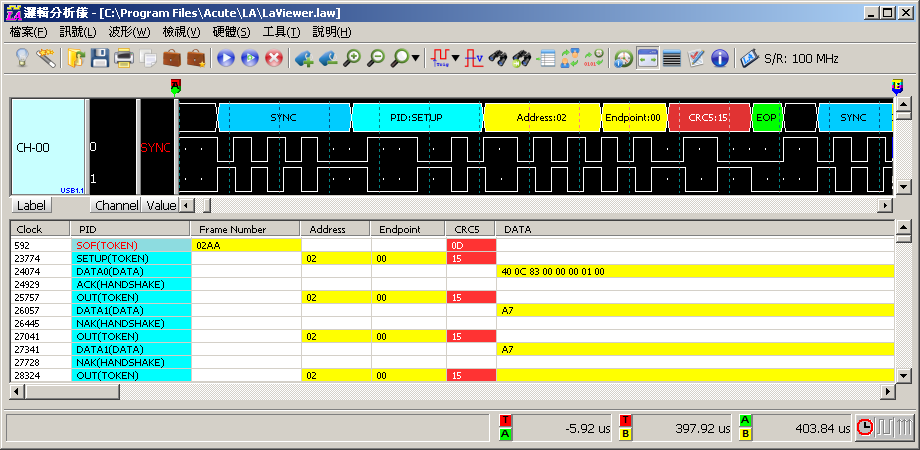Click the checklist notepad icon
The width and height of the screenshot is (920, 450).
(695, 58)
